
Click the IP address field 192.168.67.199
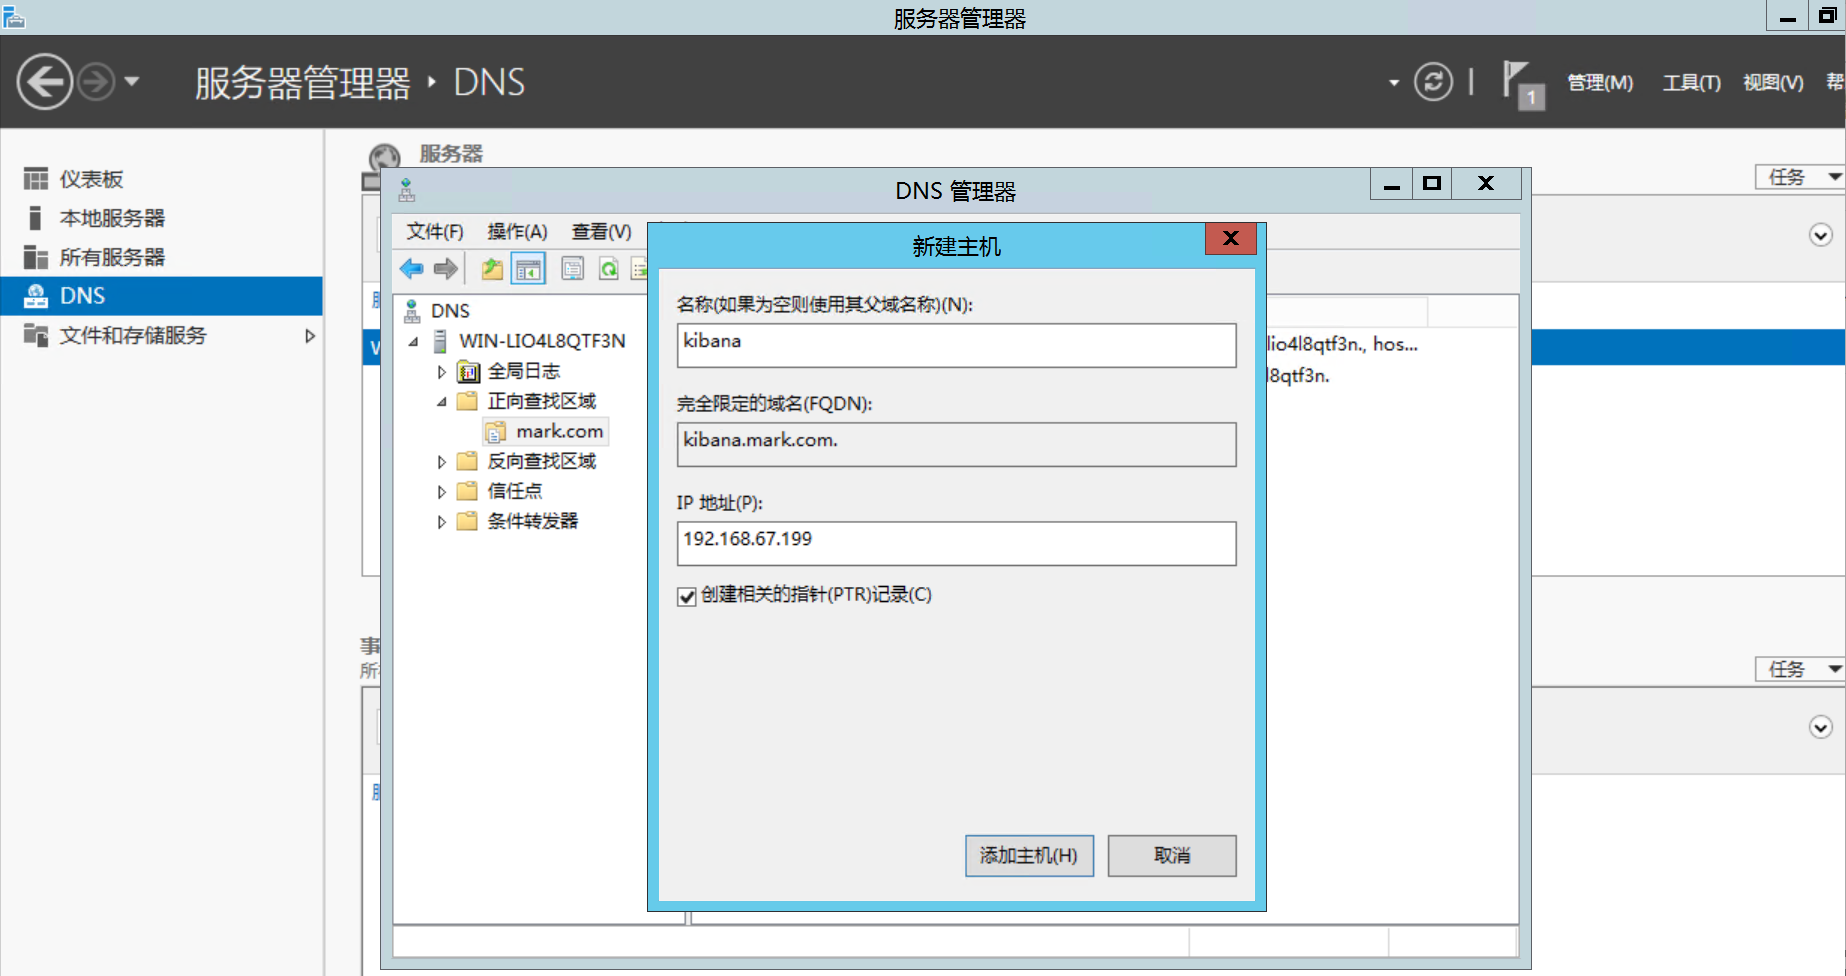pyautogui.click(x=956, y=543)
